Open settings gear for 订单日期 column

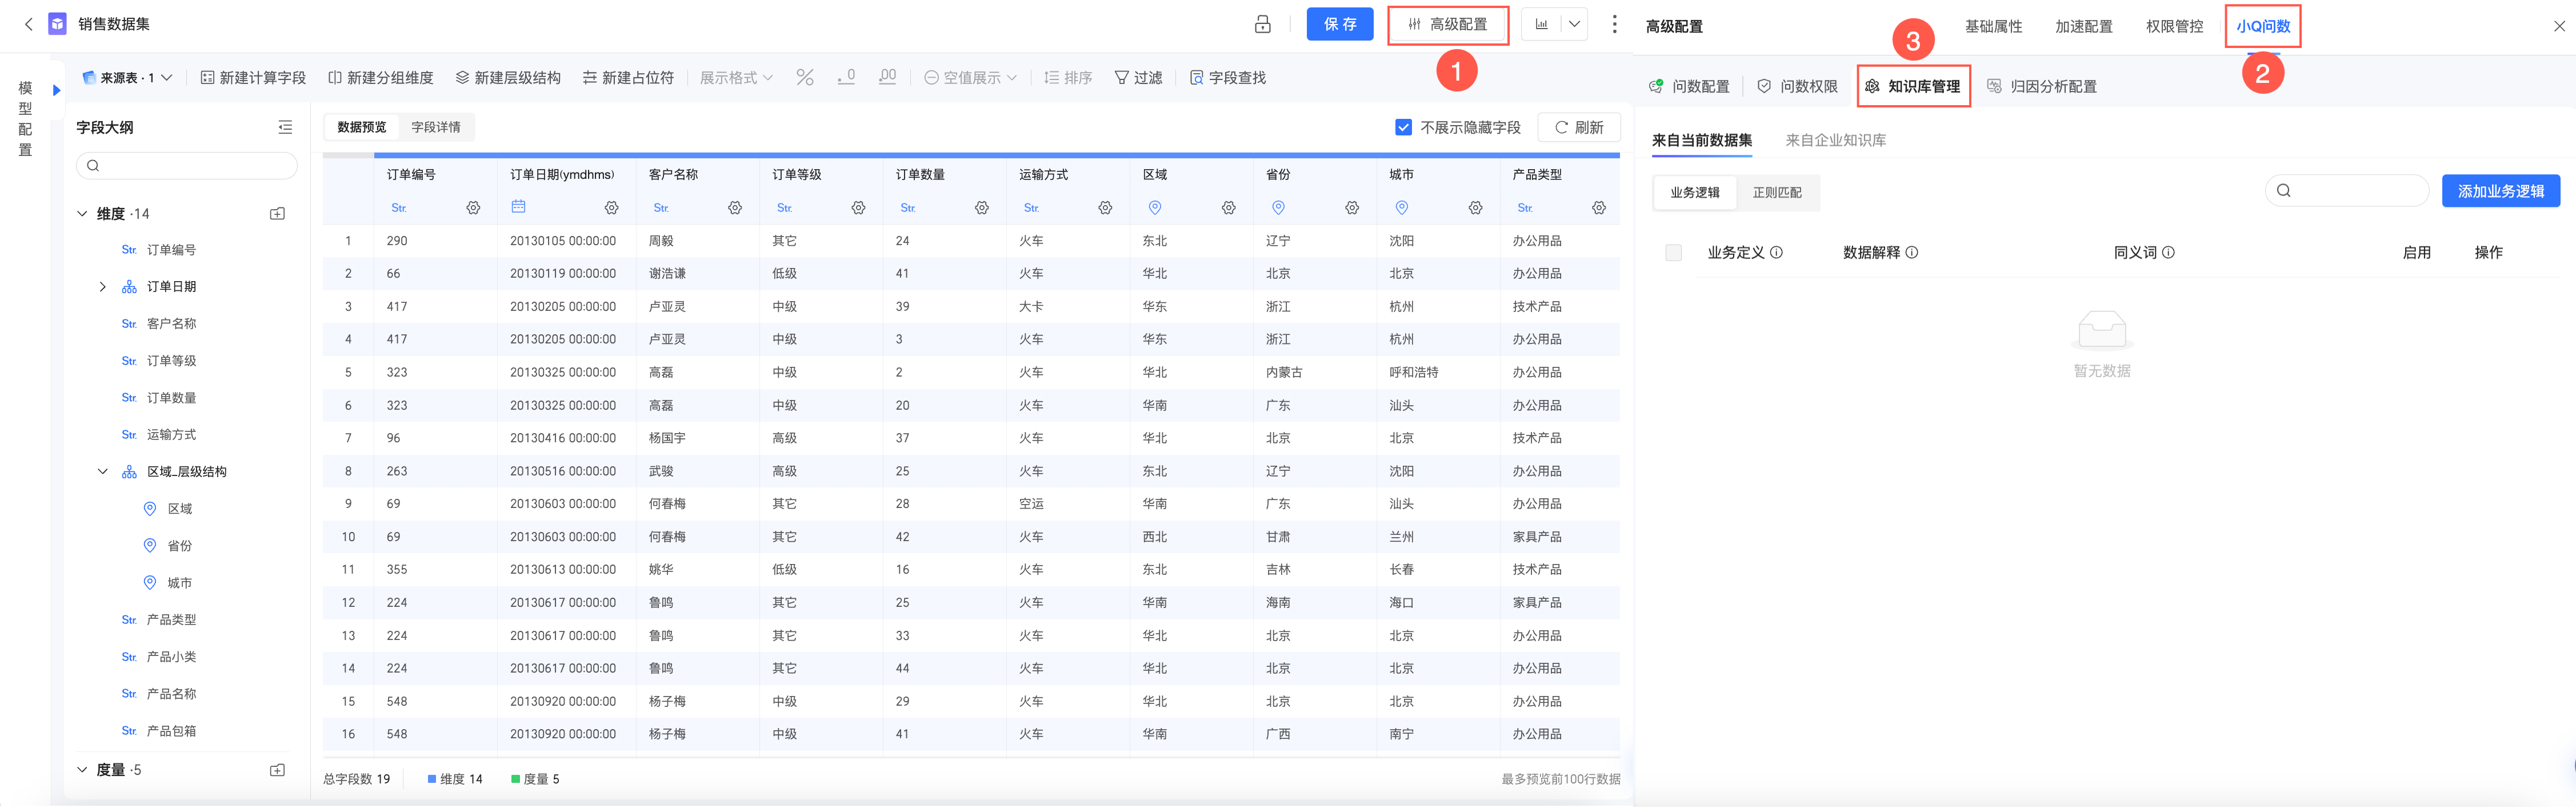point(611,208)
